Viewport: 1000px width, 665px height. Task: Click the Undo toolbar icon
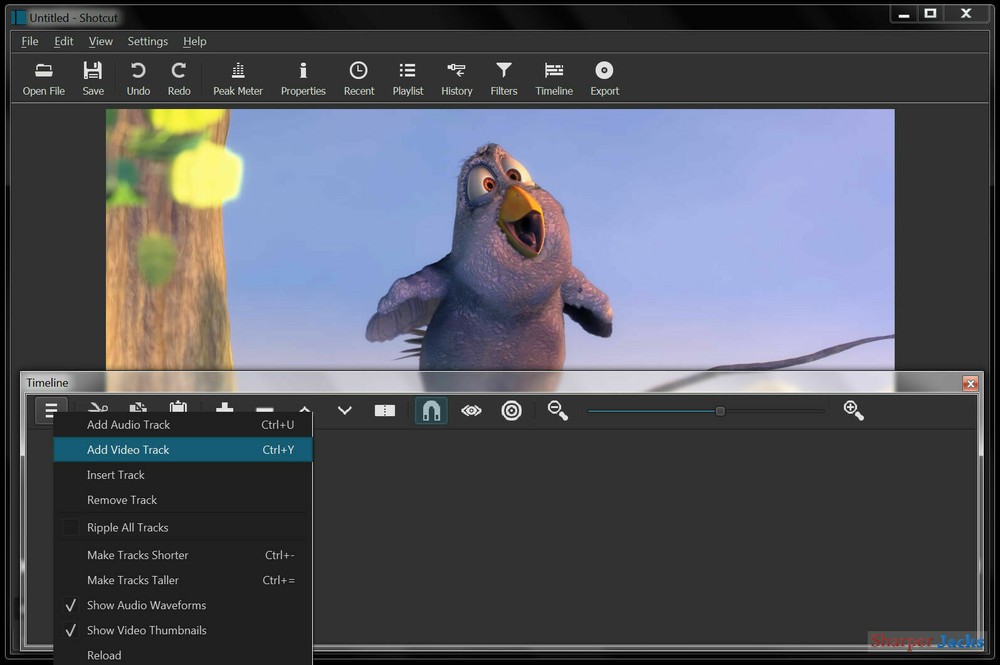pyautogui.click(x=138, y=77)
